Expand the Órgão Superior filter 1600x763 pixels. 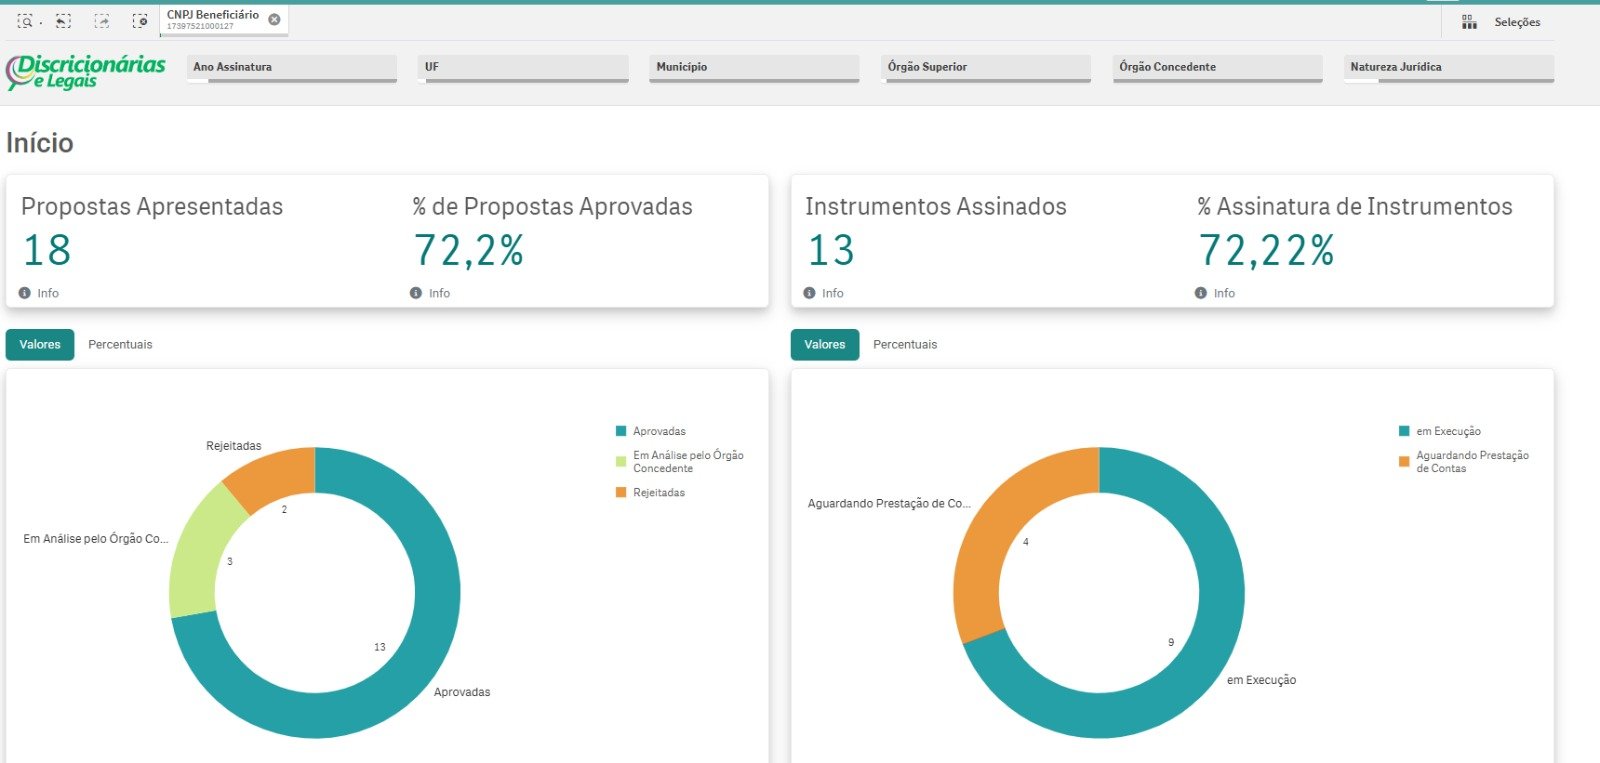point(986,68)
